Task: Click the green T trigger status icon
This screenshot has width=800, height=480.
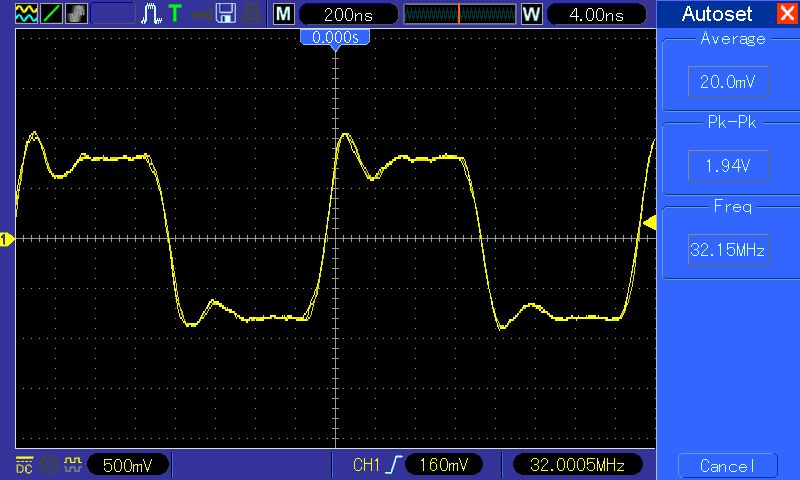Action: coord(175,14)
